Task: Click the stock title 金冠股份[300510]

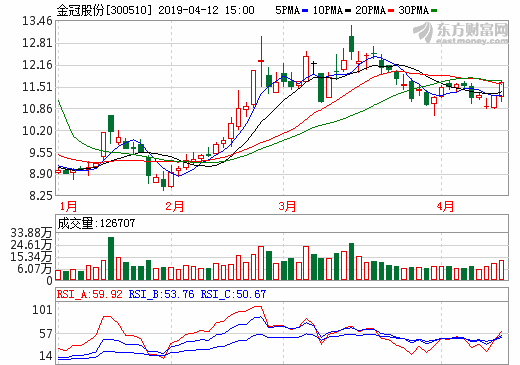Action: 104,10
